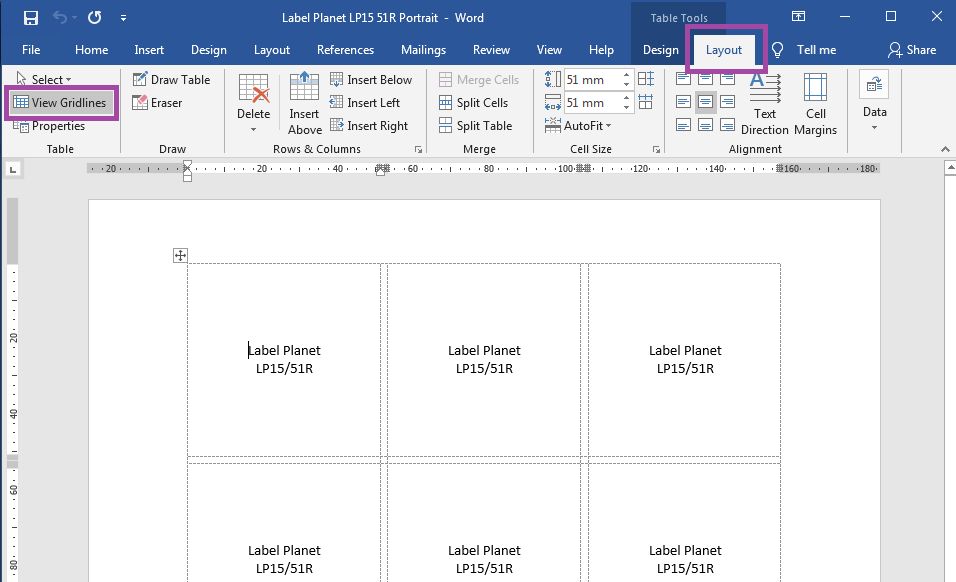Activate the Draw Table tool
The height and width of the screenshot is (582, 956).
click(171, 79)
